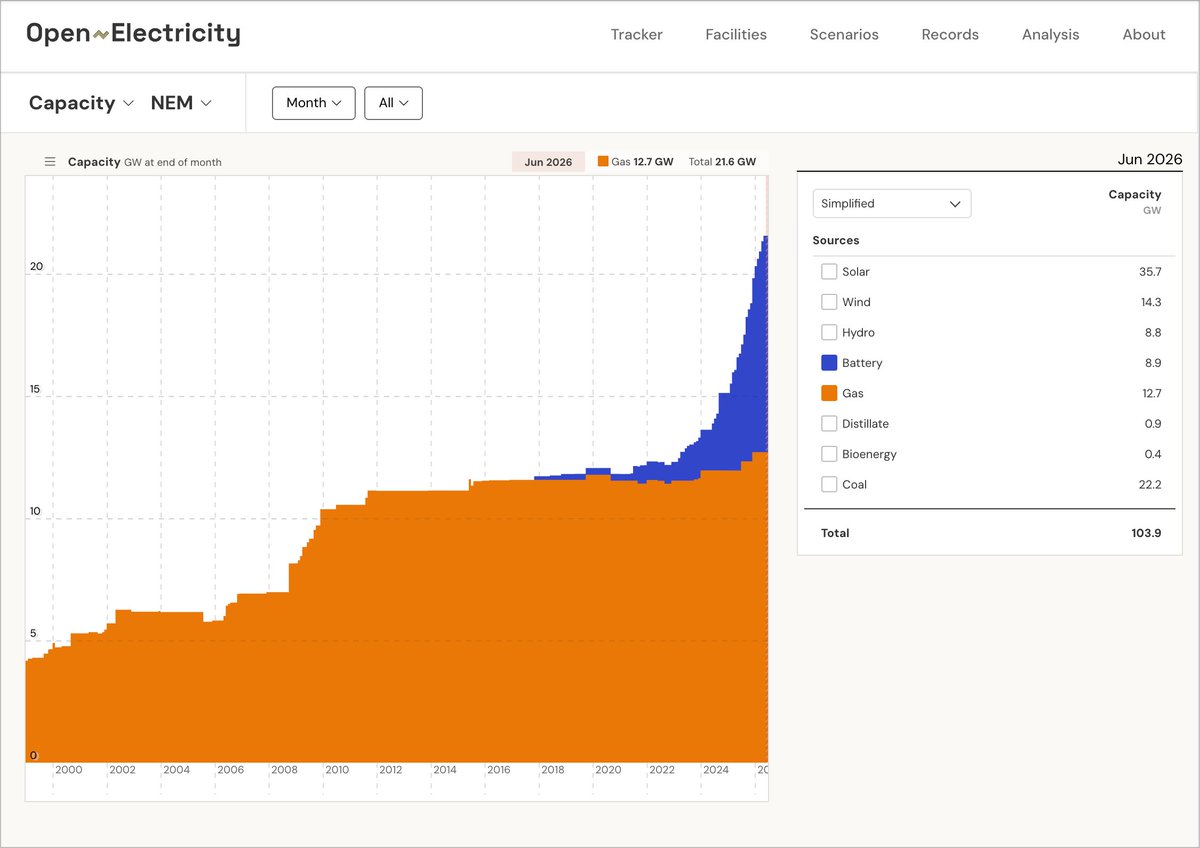The width and height of the screenshot is (1200, 848).
Task: Click the 2000 label on the time axis
Action: 68,770
